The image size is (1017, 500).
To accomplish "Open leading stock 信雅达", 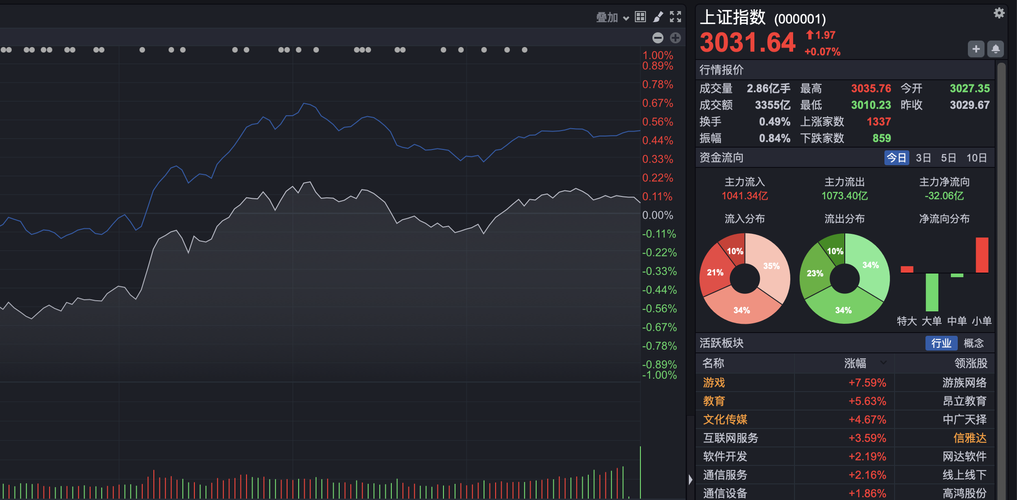I will pyautogui.click(x=970, y=437).
